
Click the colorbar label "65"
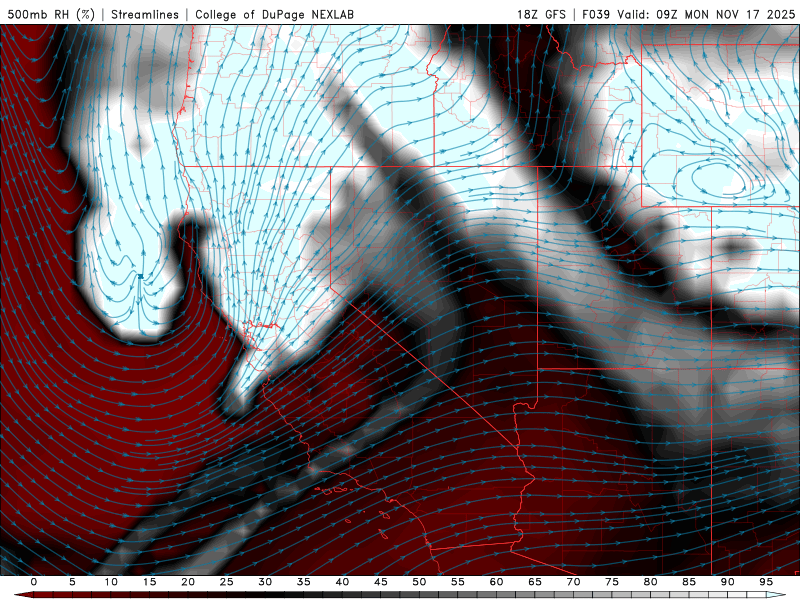click(x=535, y=582)
